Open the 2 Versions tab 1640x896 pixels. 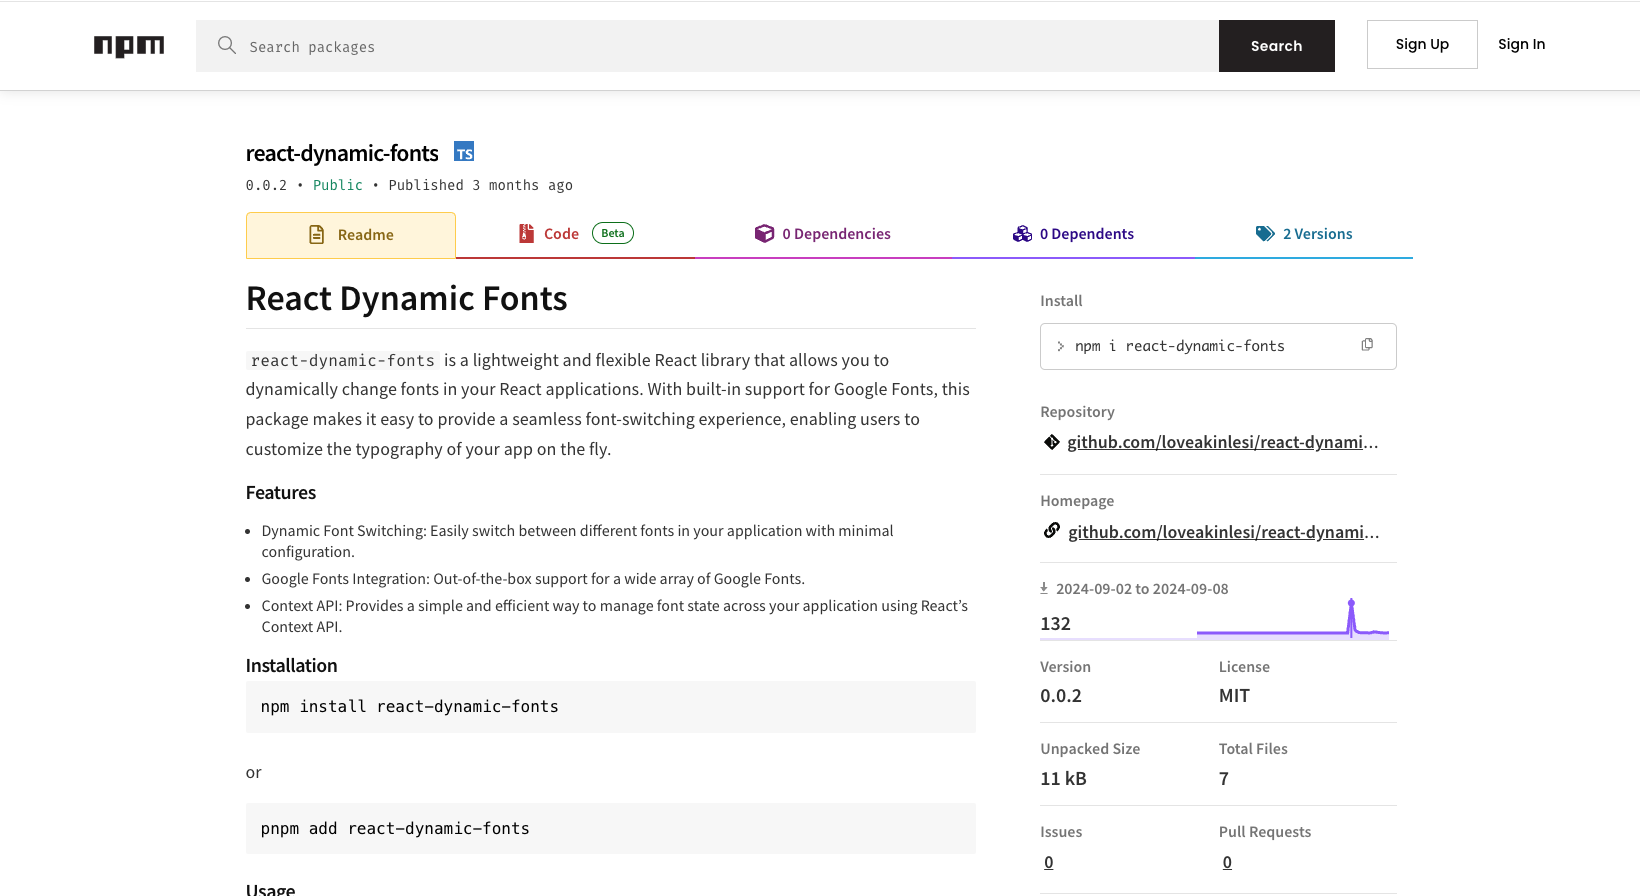[1304, 234]
